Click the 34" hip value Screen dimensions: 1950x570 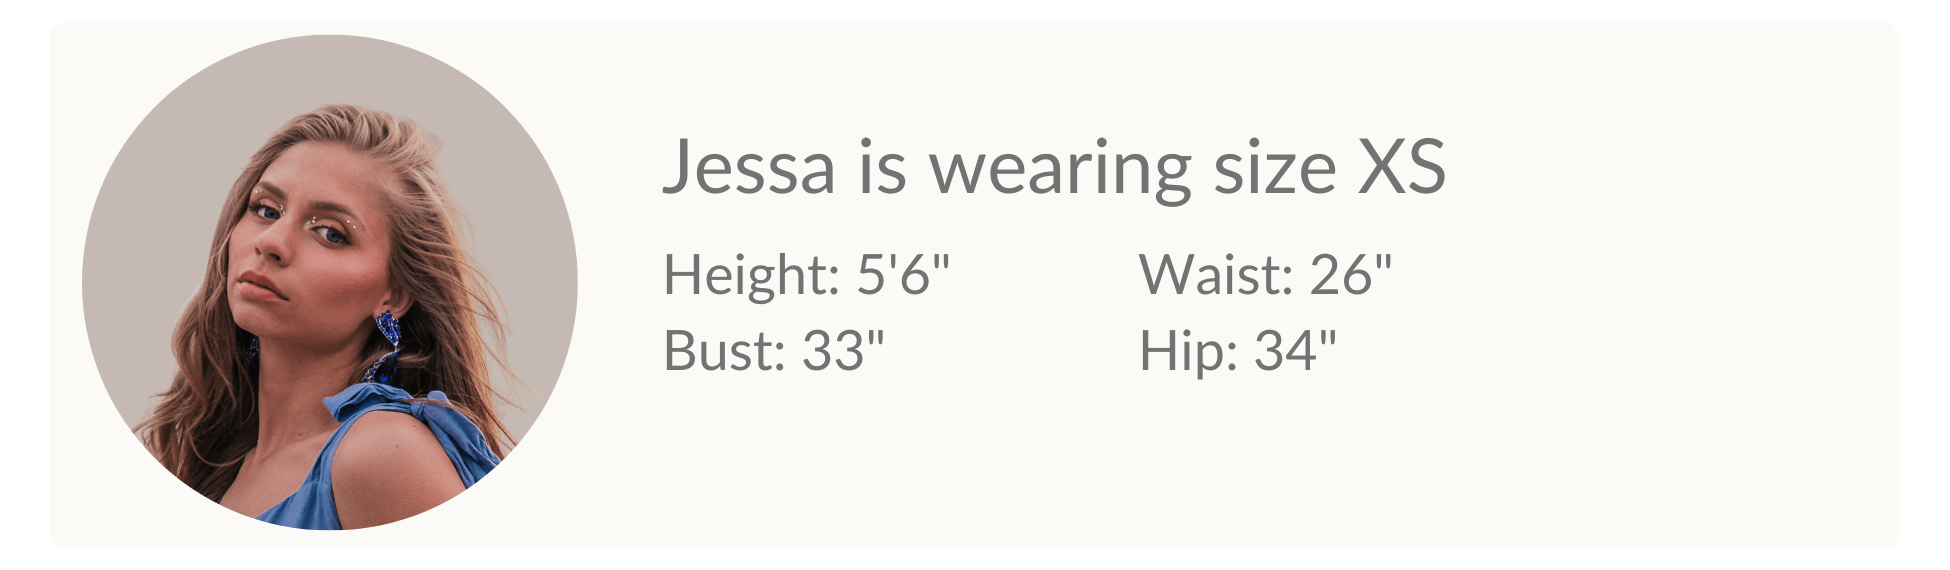click(x=1295, y=351)
